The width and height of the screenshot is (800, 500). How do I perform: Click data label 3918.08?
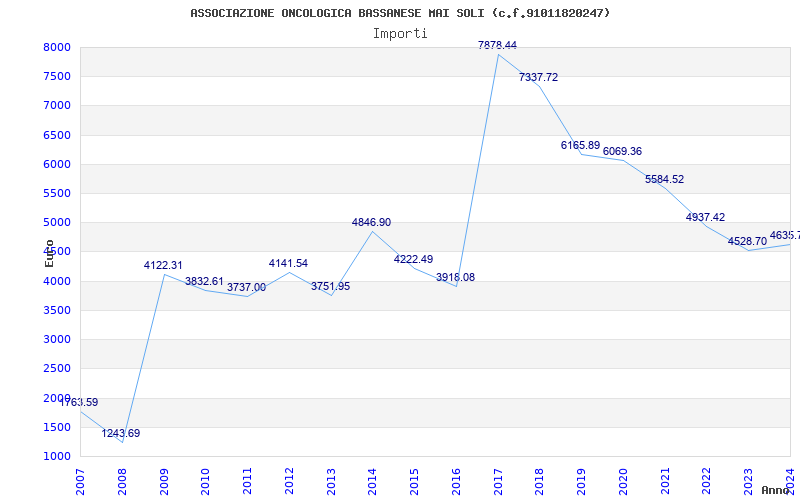pyautogui.click(x=455, y=278)
